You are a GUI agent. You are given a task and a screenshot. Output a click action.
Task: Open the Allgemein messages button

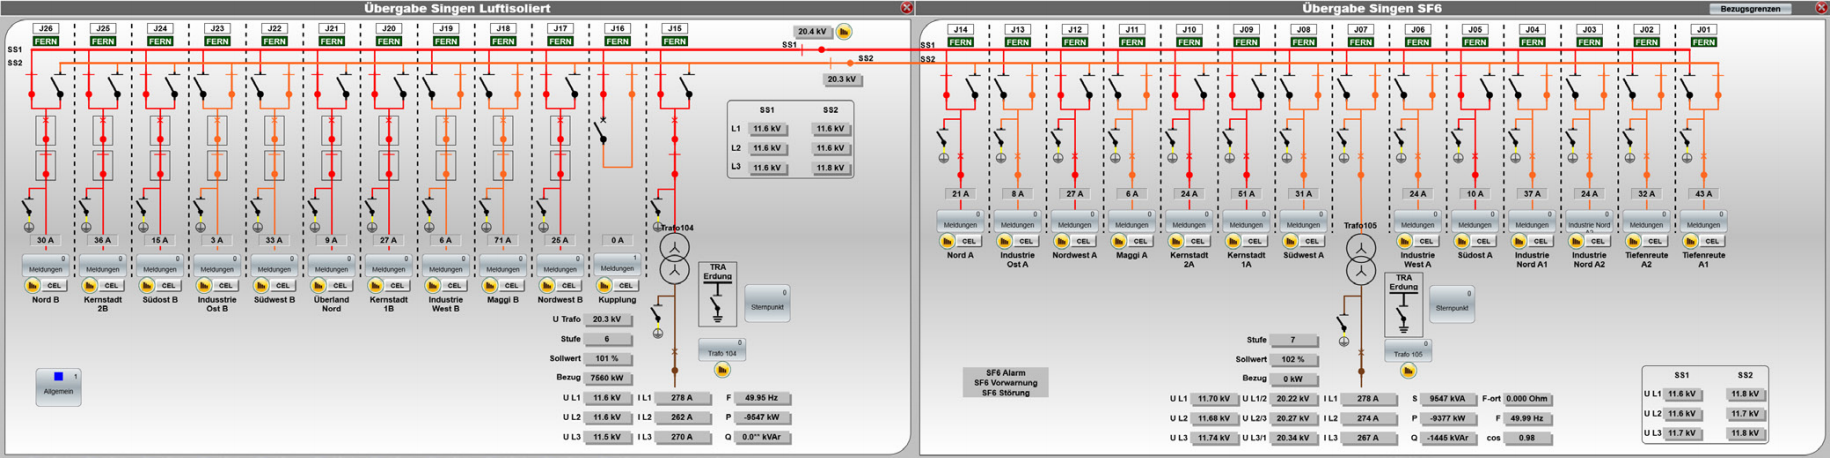(58, 386)
